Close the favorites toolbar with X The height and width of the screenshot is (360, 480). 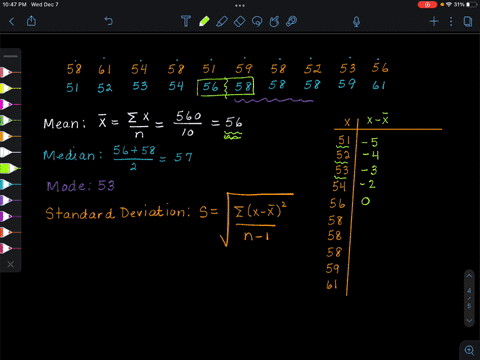[x=11, y=264]
